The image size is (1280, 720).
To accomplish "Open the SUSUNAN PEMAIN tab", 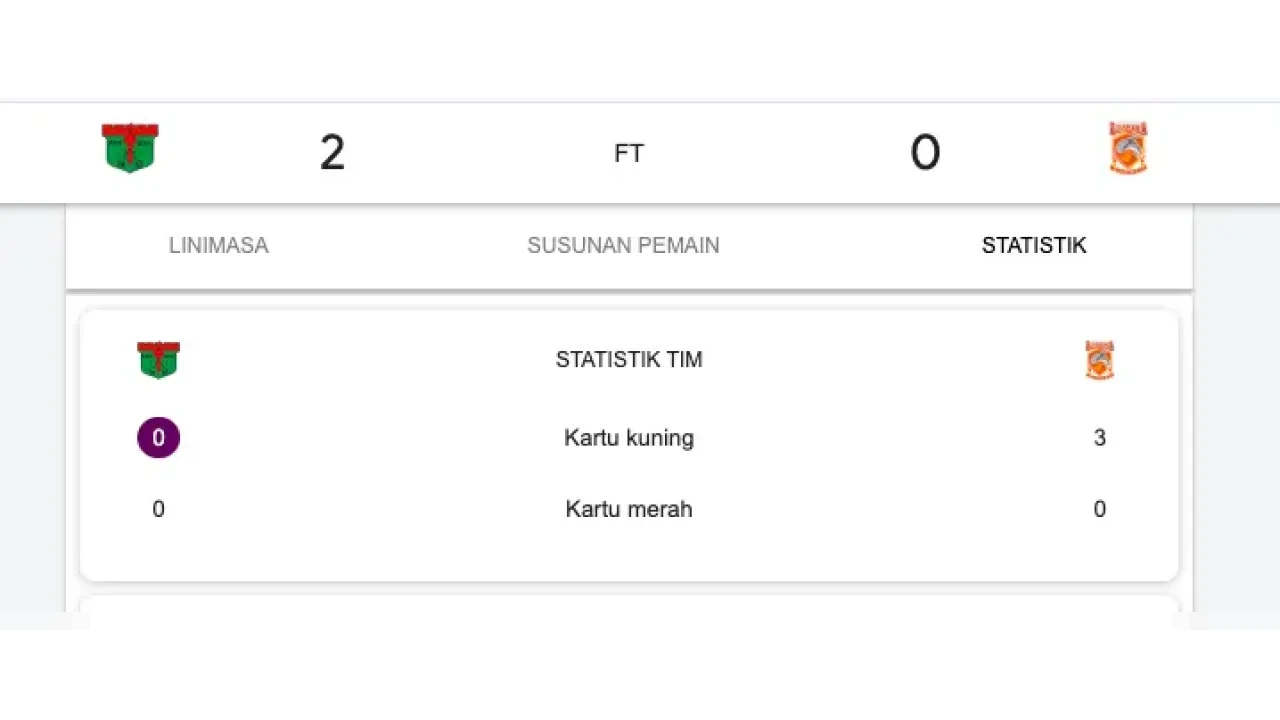I will 623,245.
